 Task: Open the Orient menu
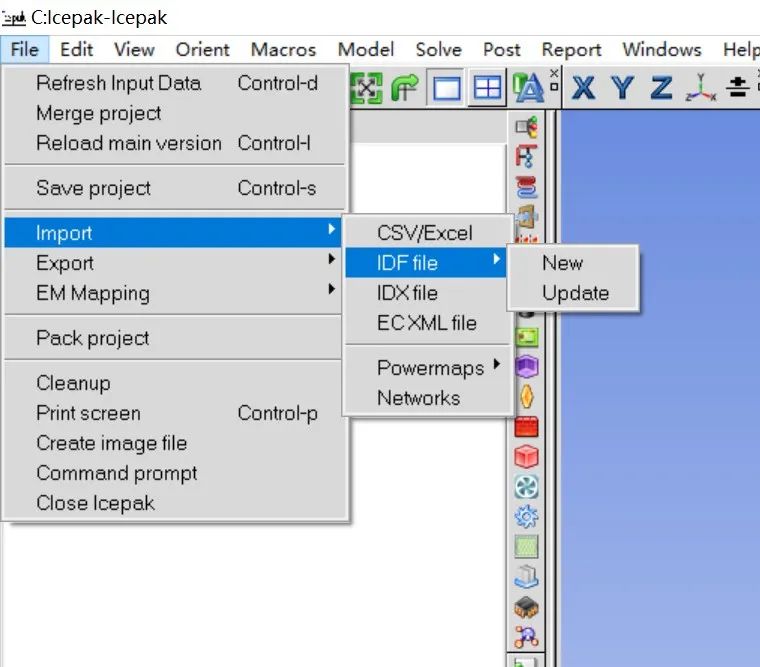[x=202, y=49]
